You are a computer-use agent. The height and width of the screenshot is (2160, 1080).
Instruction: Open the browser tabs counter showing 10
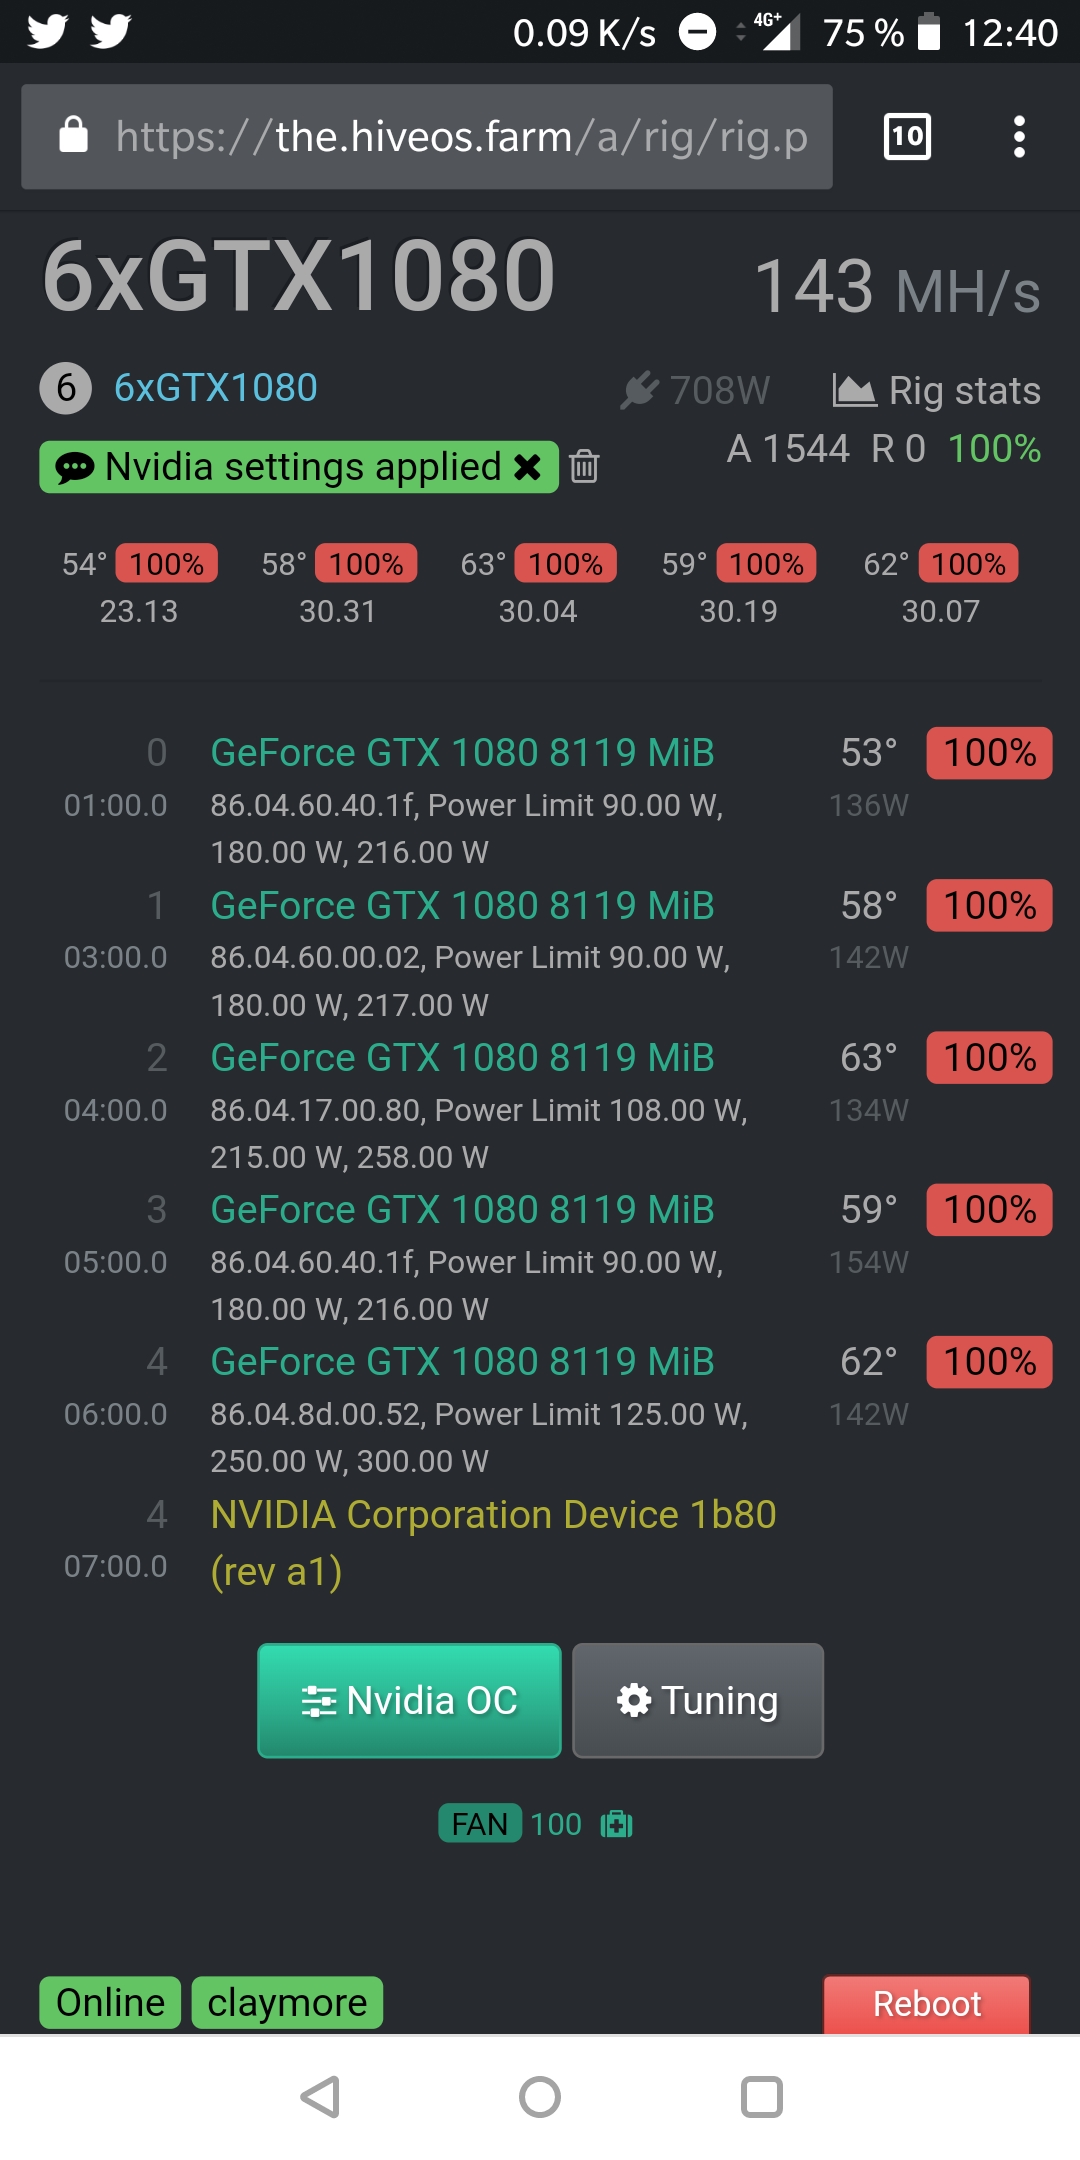click(x=907, y=136)
